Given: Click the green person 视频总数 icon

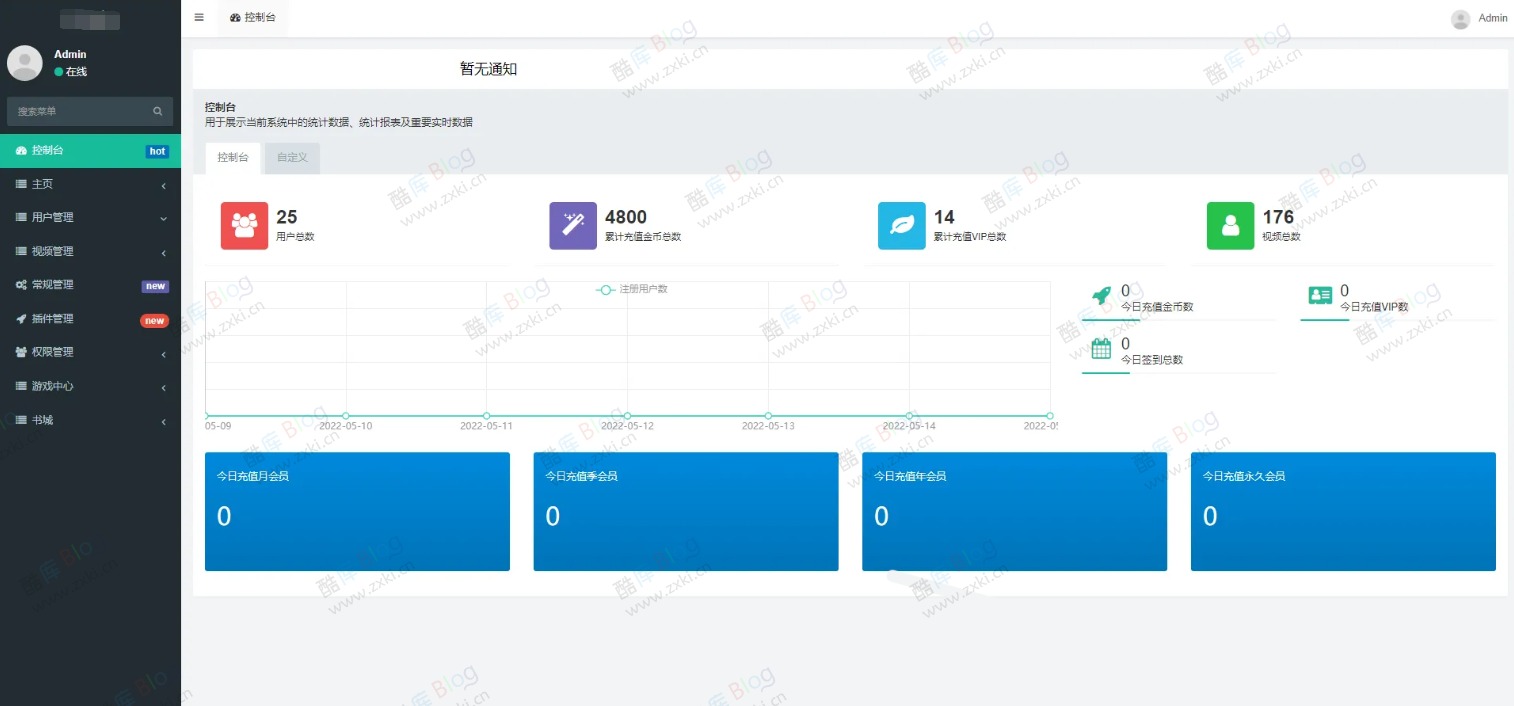Looking at the screenshot, I should (1229, 225).
